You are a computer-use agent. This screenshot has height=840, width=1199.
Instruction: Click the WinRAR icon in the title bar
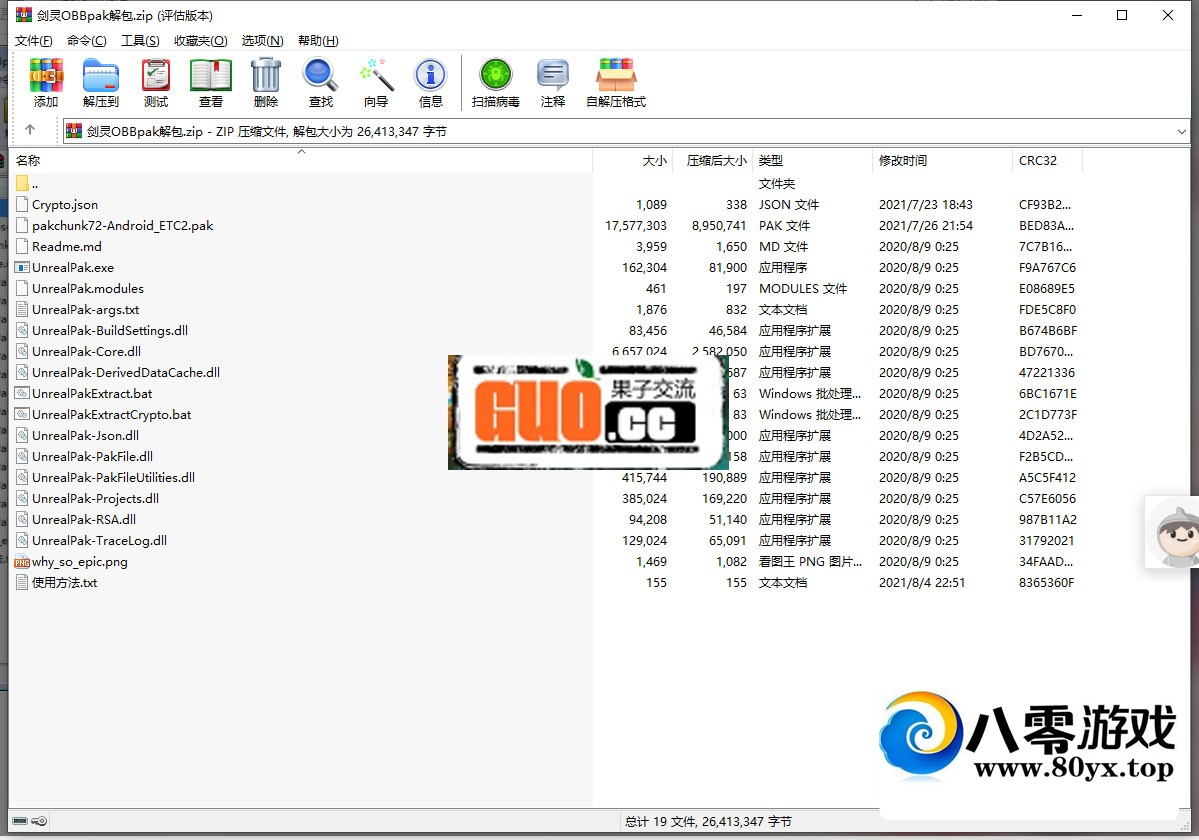point(24,15)
